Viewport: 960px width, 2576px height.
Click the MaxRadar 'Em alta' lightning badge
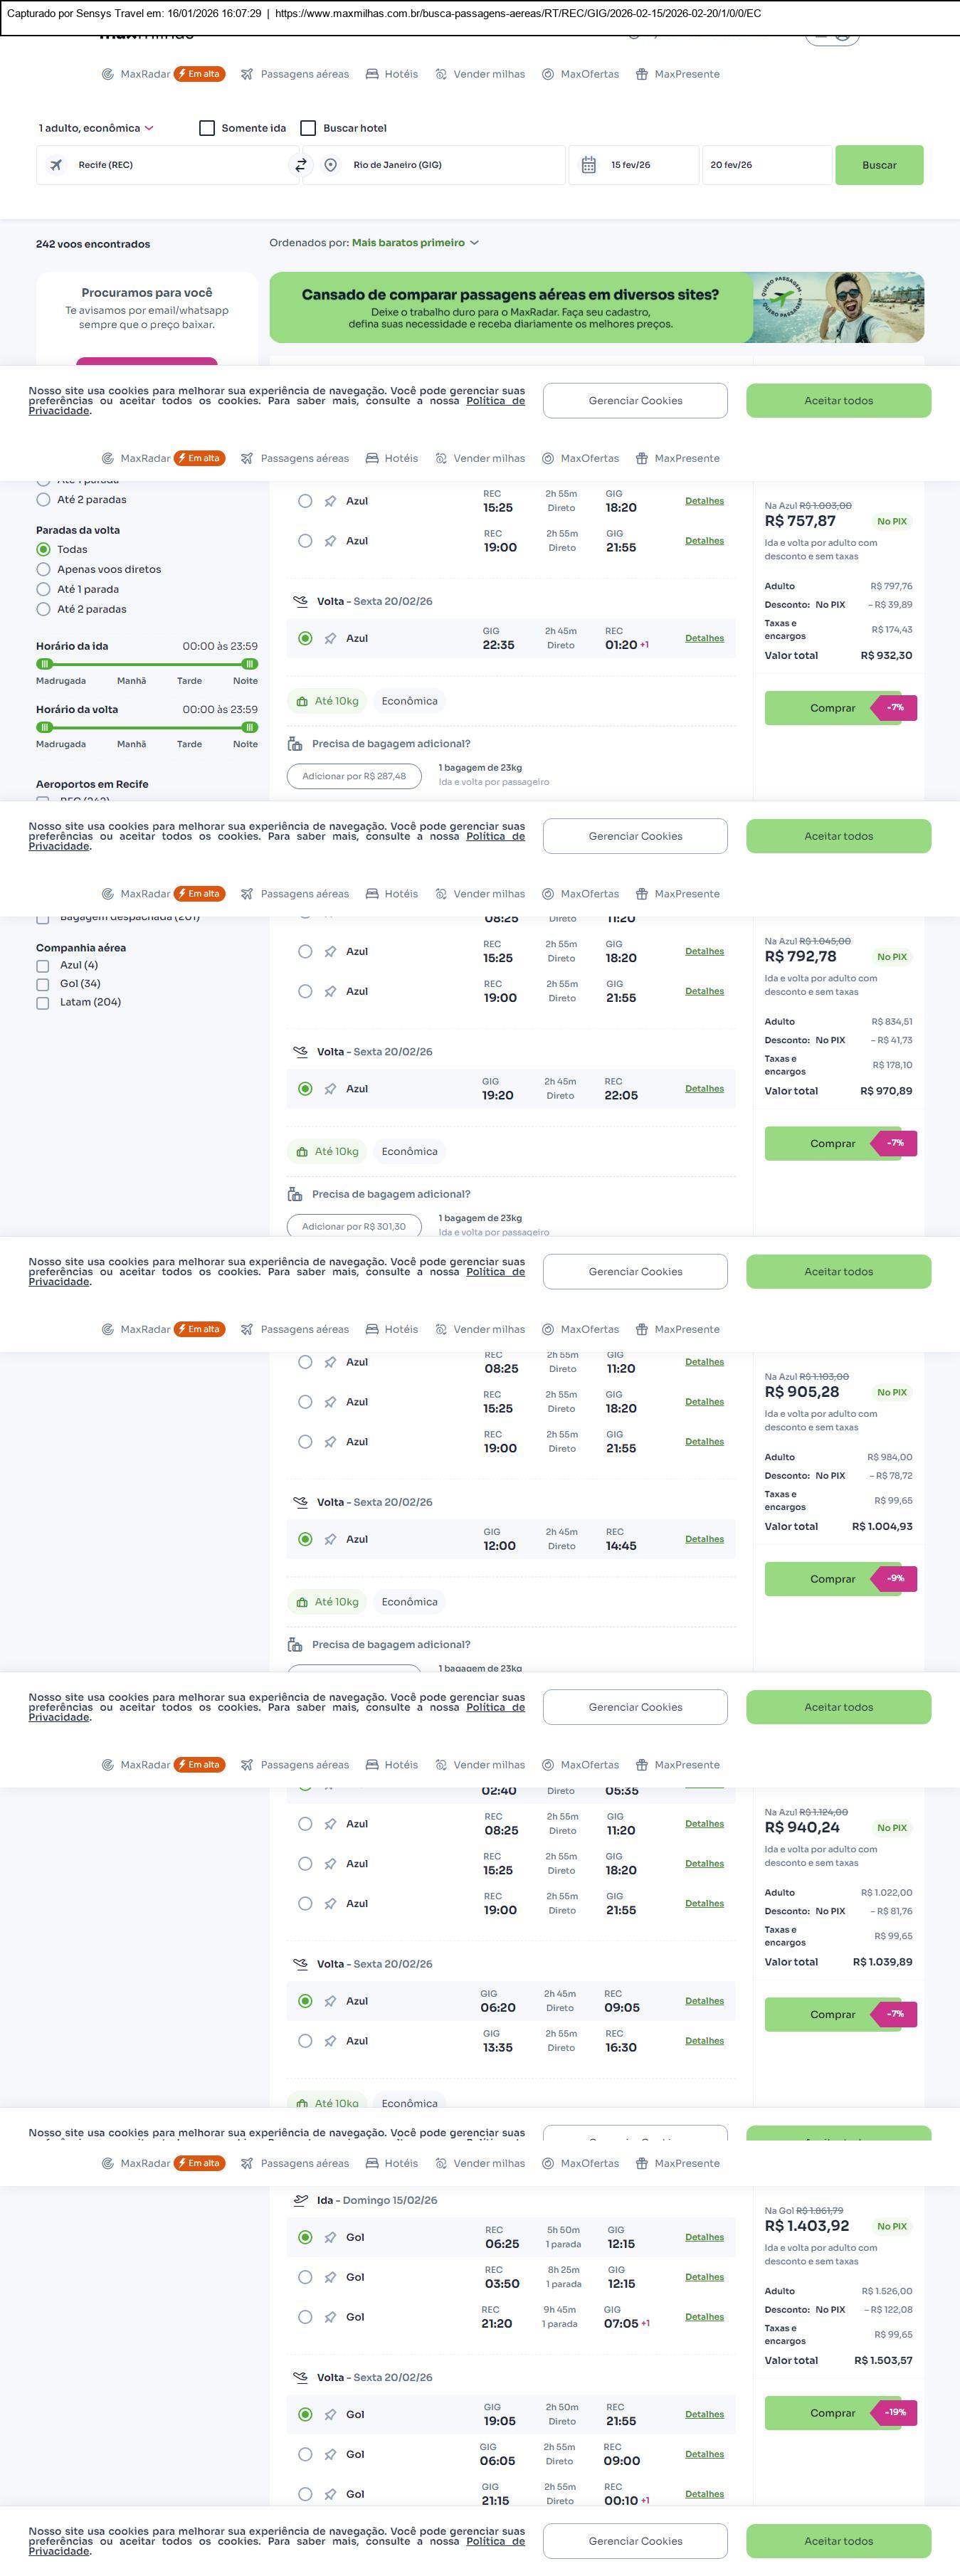199,74
